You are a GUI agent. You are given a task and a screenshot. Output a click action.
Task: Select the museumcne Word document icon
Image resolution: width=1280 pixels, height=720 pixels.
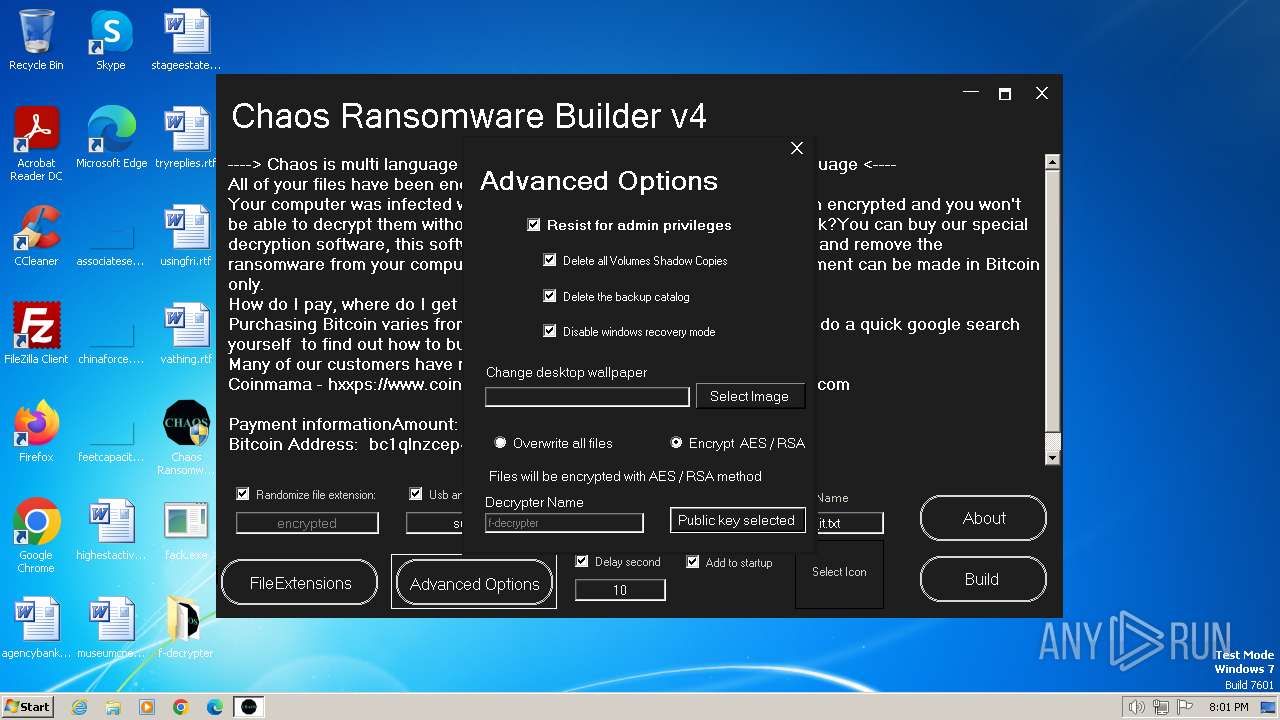(x=111, y=628)
